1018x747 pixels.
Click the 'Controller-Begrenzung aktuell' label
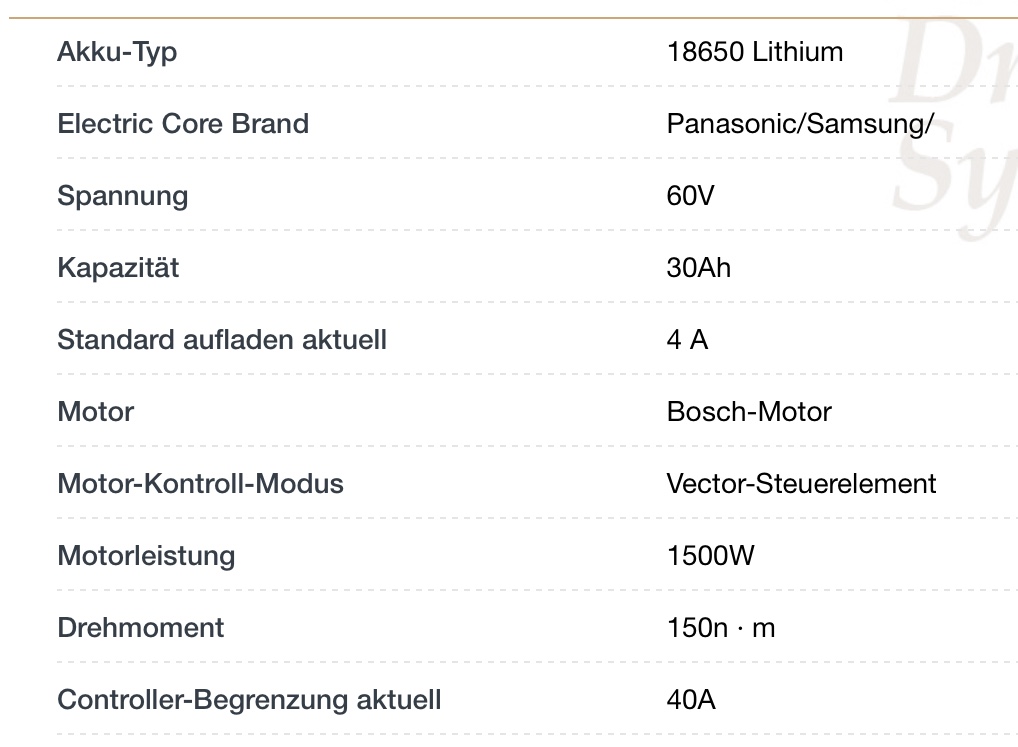pos(249,700)
